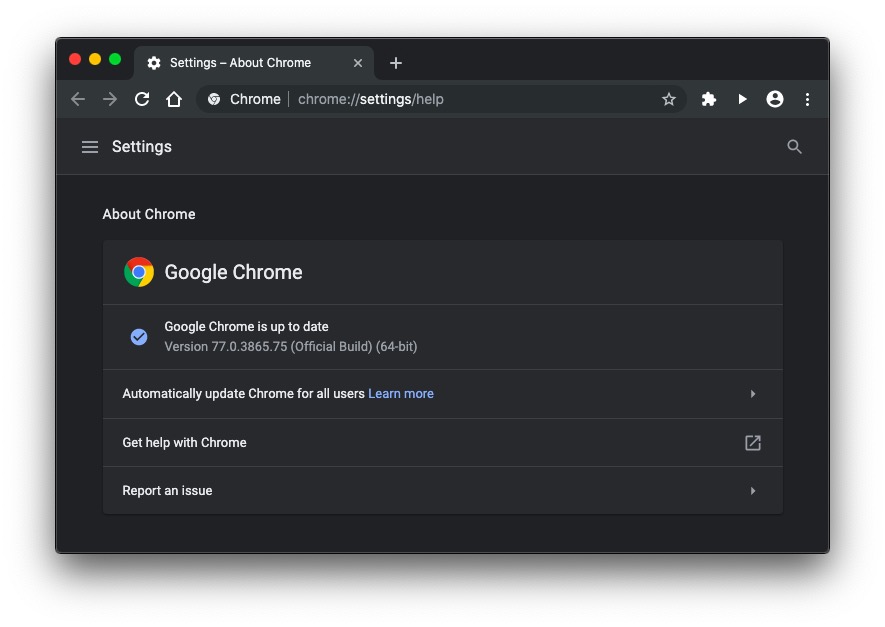Image resolution: width=885 pixels, height=627 pixels.
Task: Click the Learn more link
Action: pyautogui.click(x=401, y=394)
